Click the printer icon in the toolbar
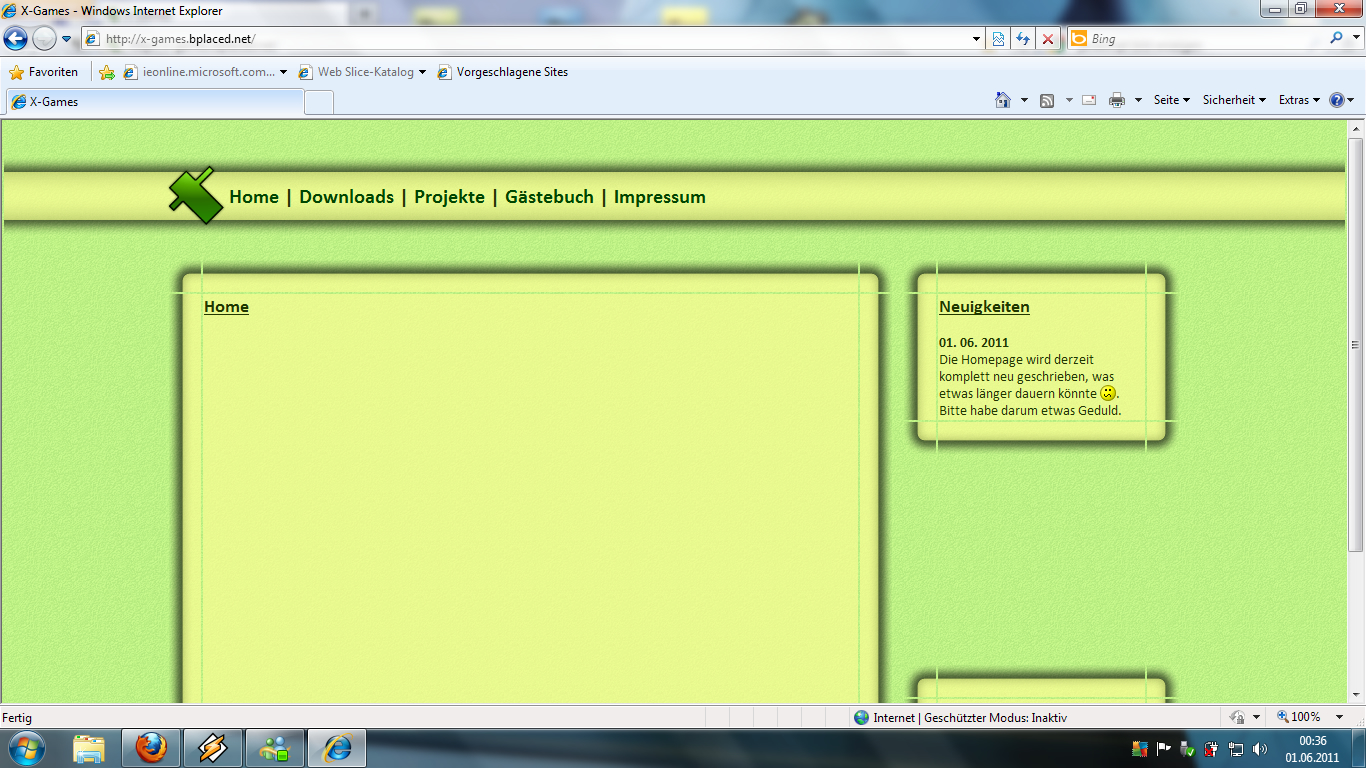Viewport: 1366px width, 768px height. (1117, 100)
